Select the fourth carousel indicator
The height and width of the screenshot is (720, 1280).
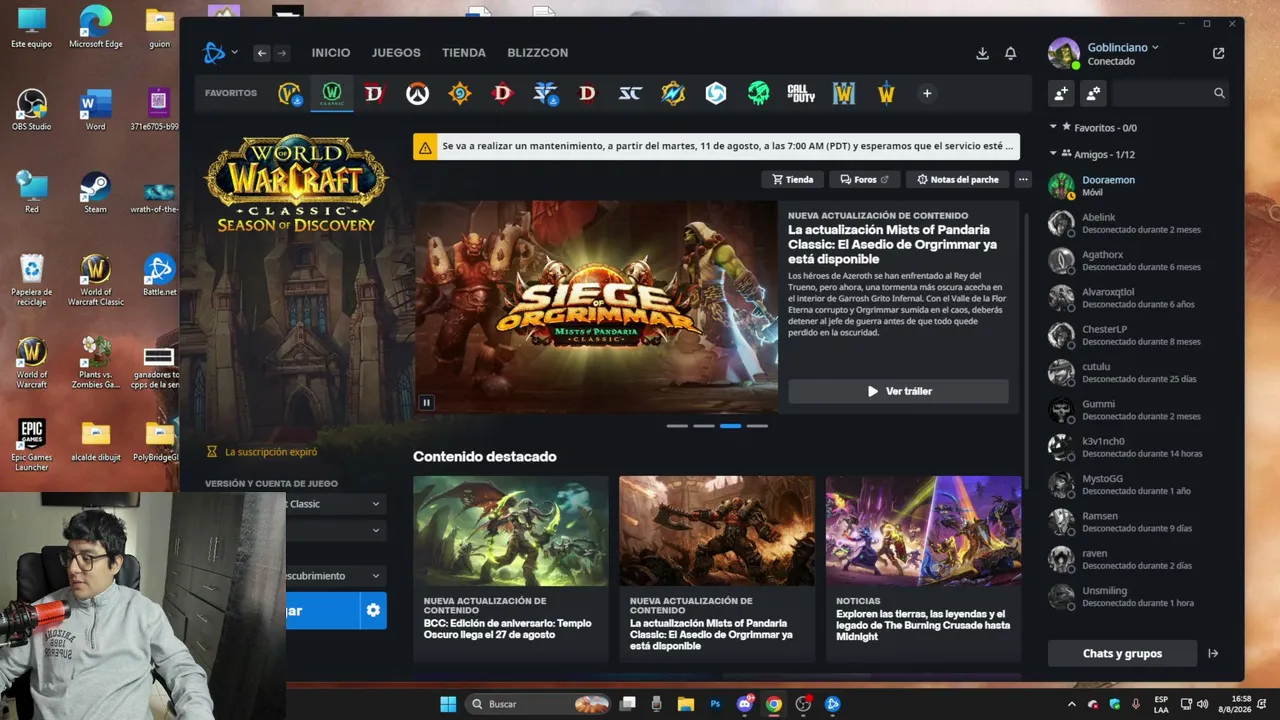(757, 426)
